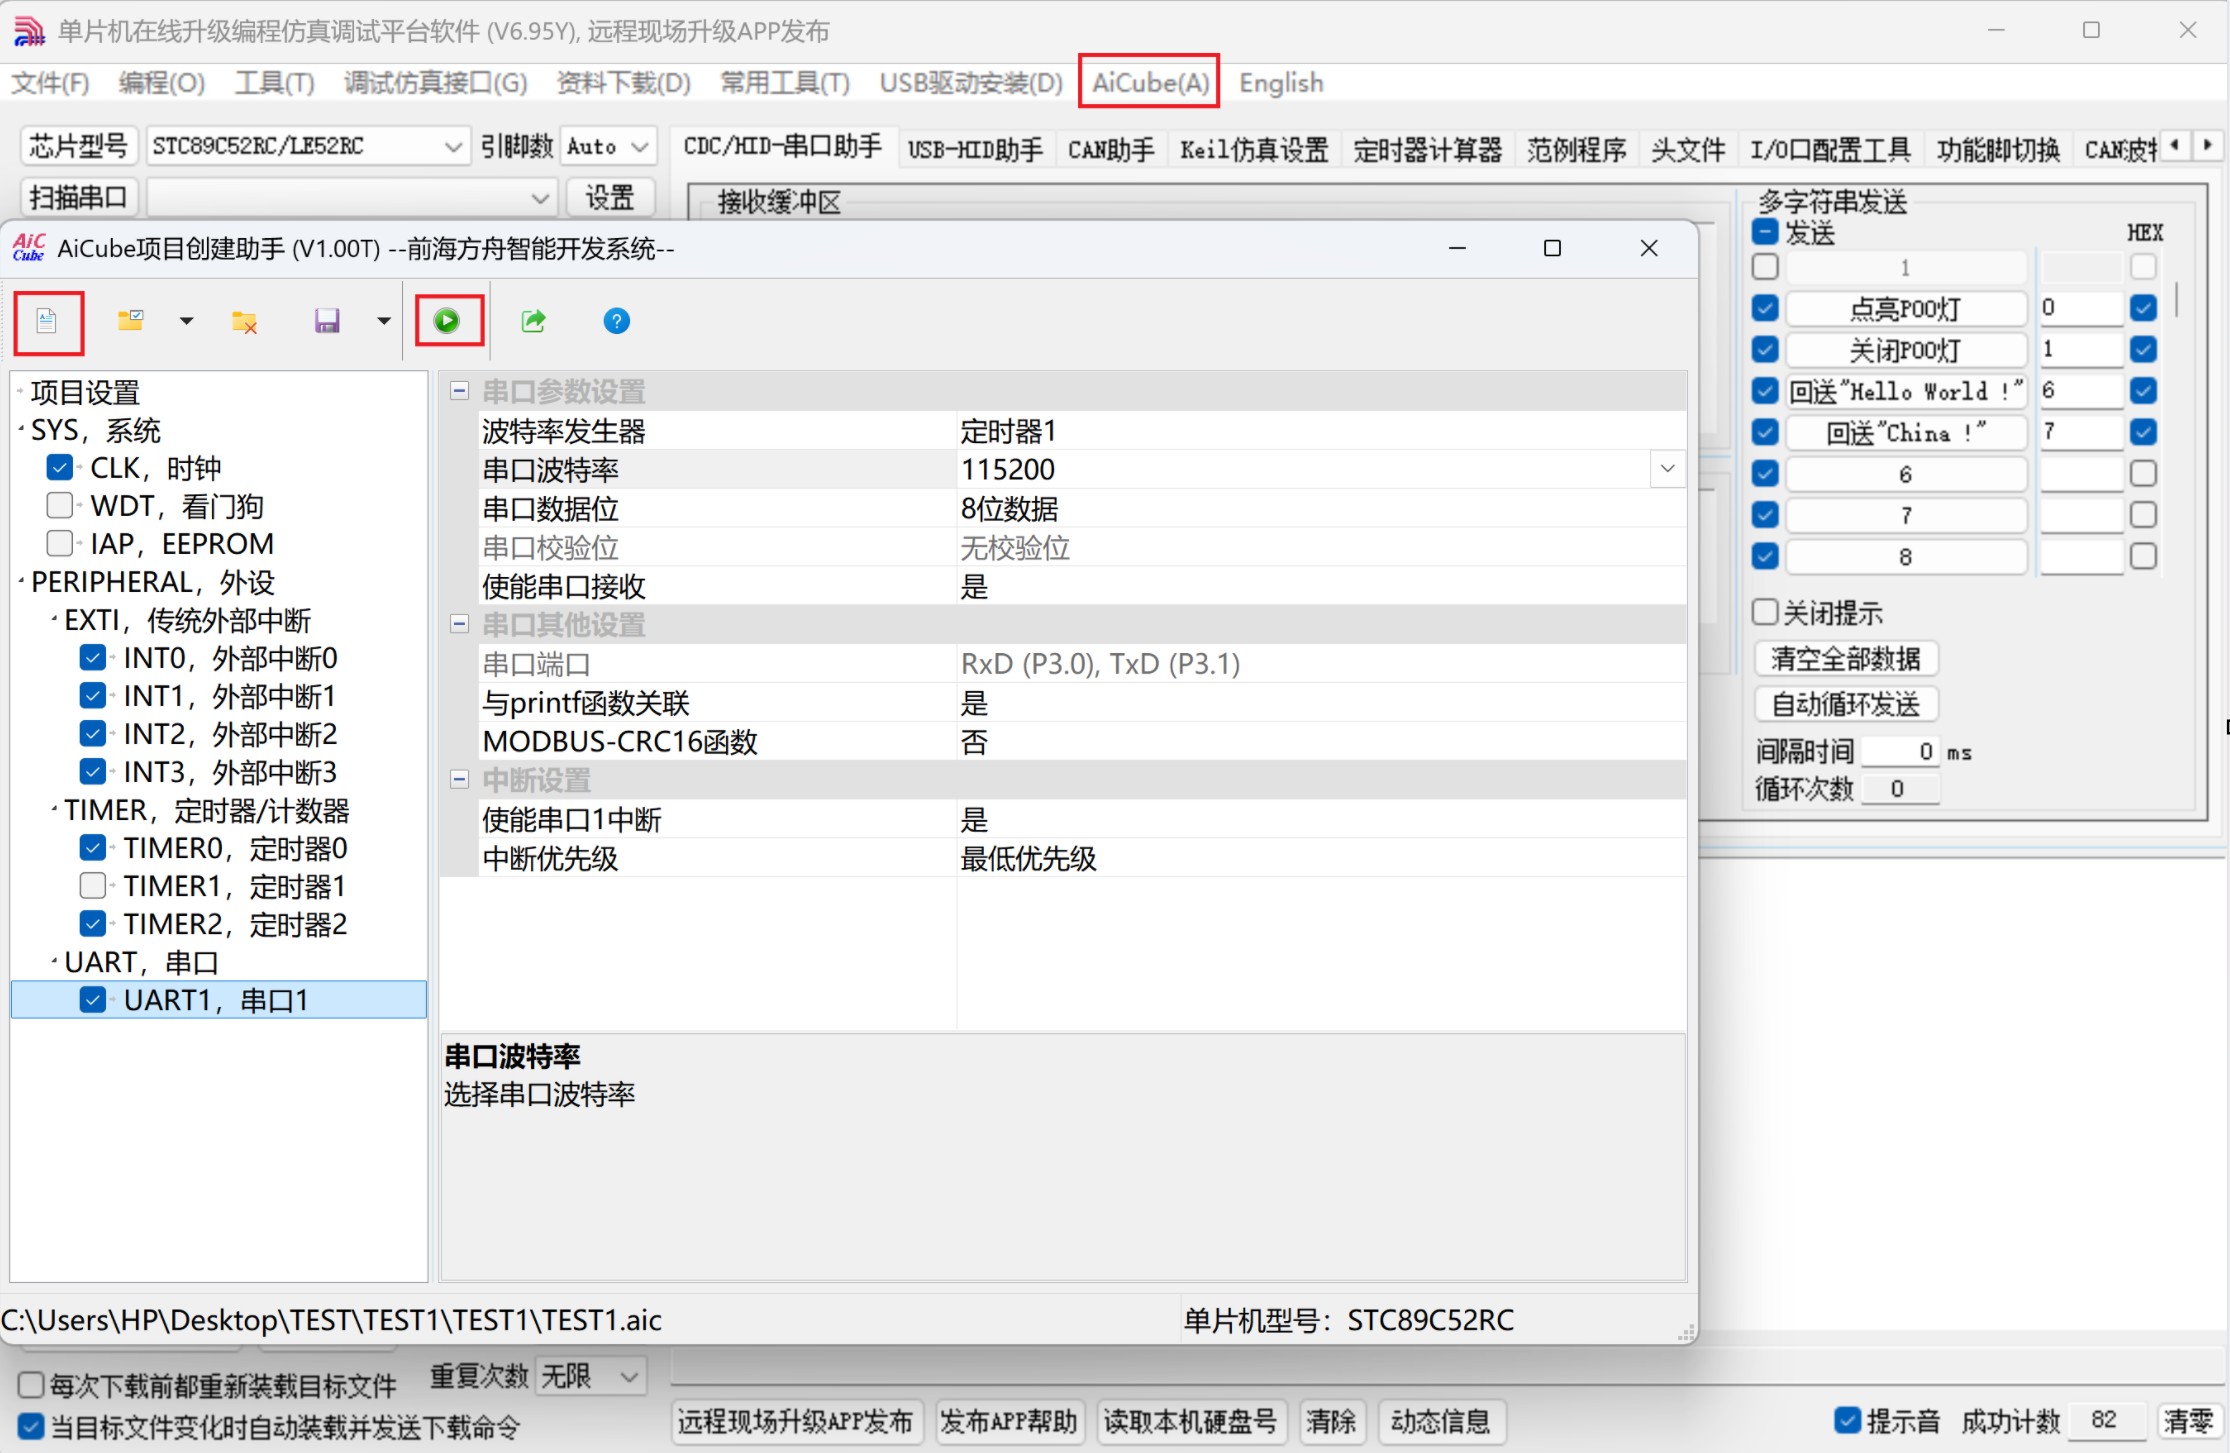Click the 回送"China !" send button
This screenshot has width=2230, height=1453.
(x=1905, y=432)
